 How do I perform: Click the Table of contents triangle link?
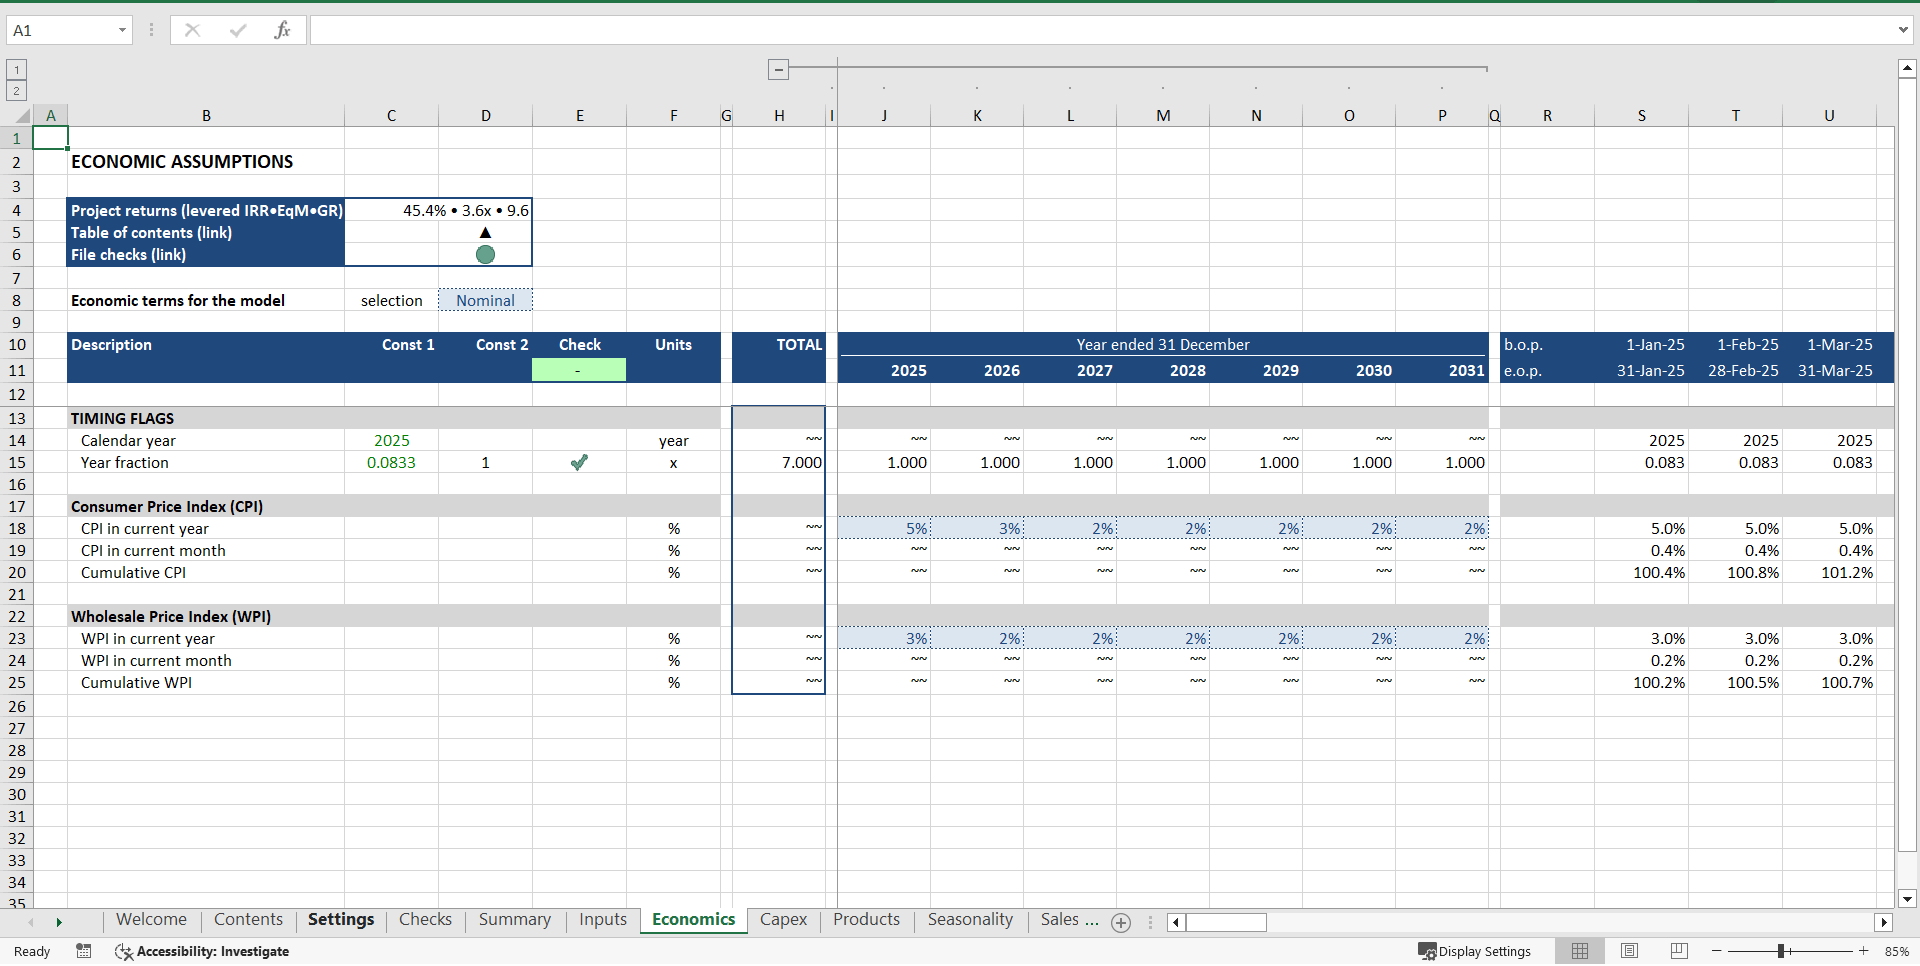point(485,232)
